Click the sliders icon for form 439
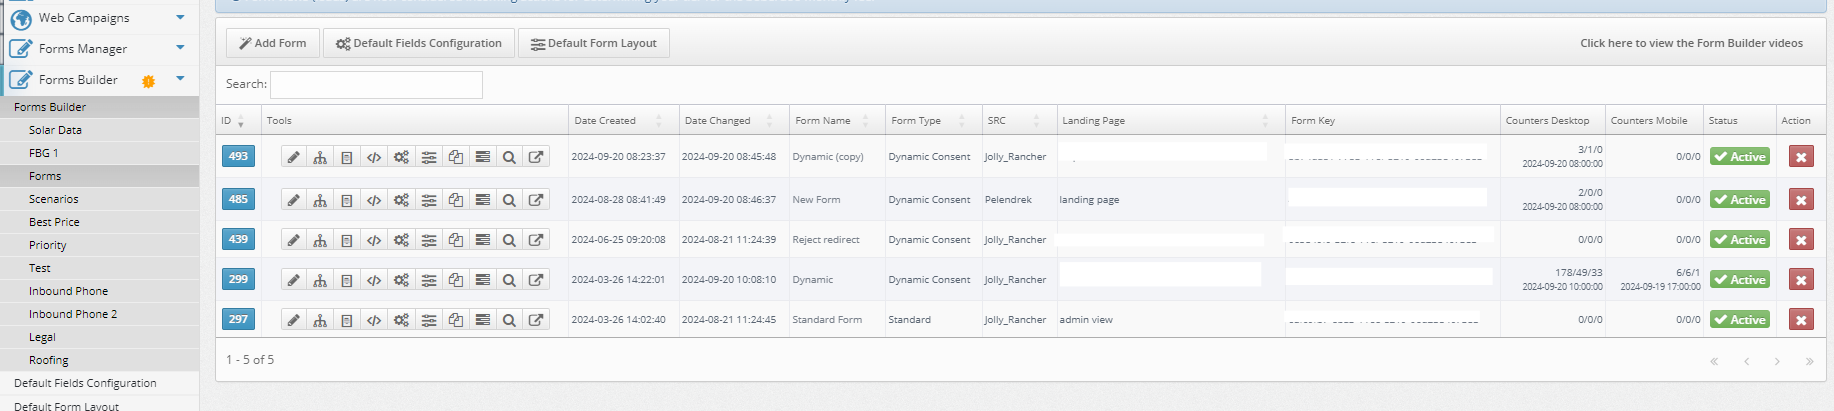 pyautogui.click(x=428, y=240)
